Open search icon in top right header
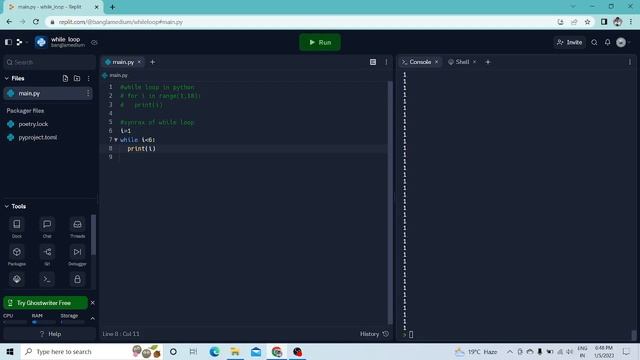Image resolution: width=640 pixels, height=360 pixels. coord(594,42)
